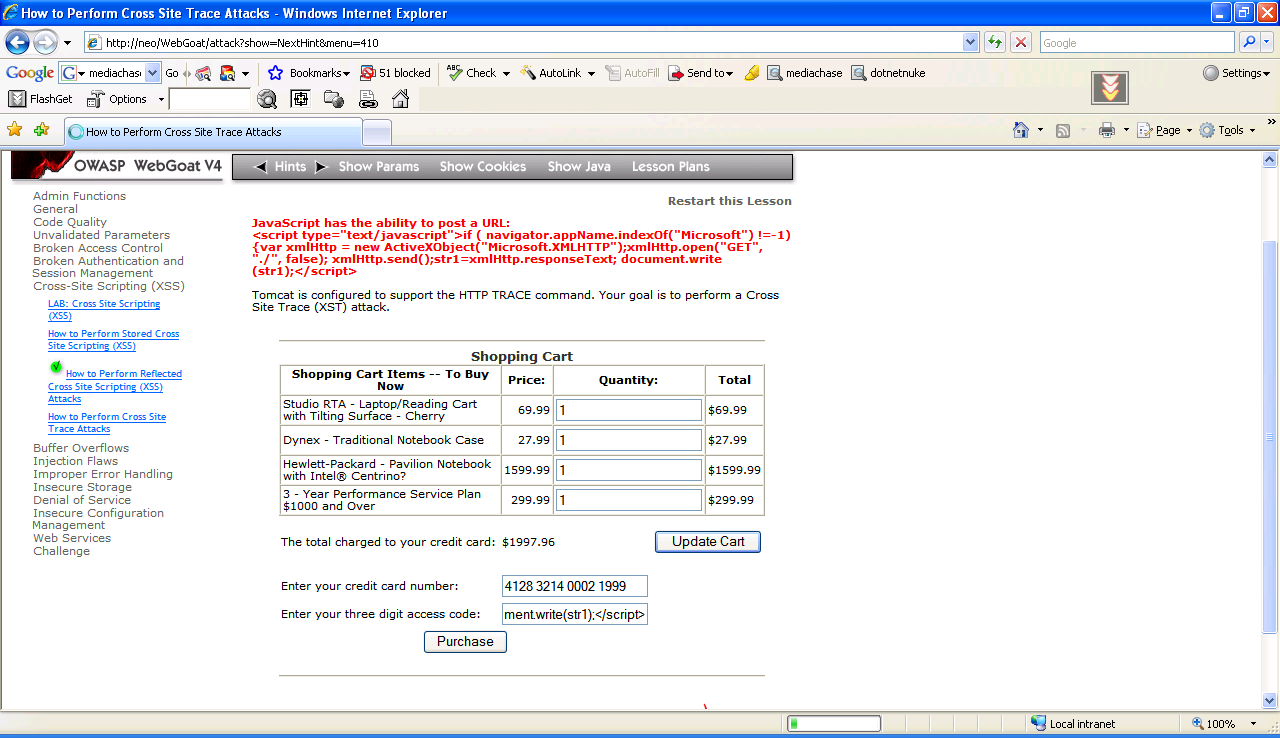Click the red X stop loading icon
The height and width of the screenshot is (738, 1280).
tap(1020, 43)
